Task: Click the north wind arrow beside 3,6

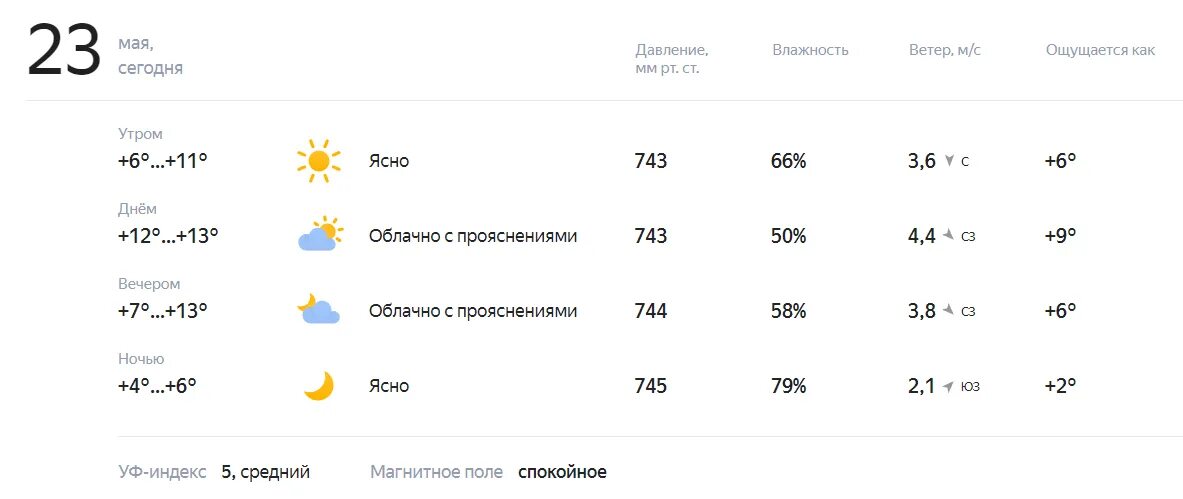Action: point(949,161)
